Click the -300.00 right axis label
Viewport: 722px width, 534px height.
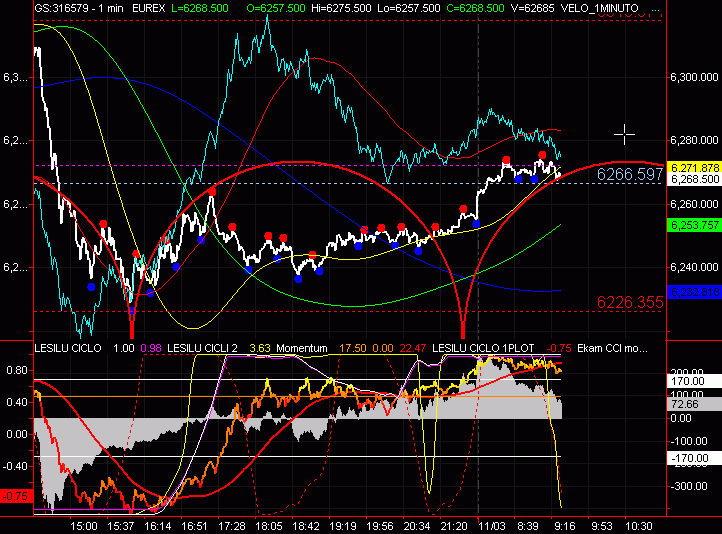pyautogui.click(x=689, y=486)
